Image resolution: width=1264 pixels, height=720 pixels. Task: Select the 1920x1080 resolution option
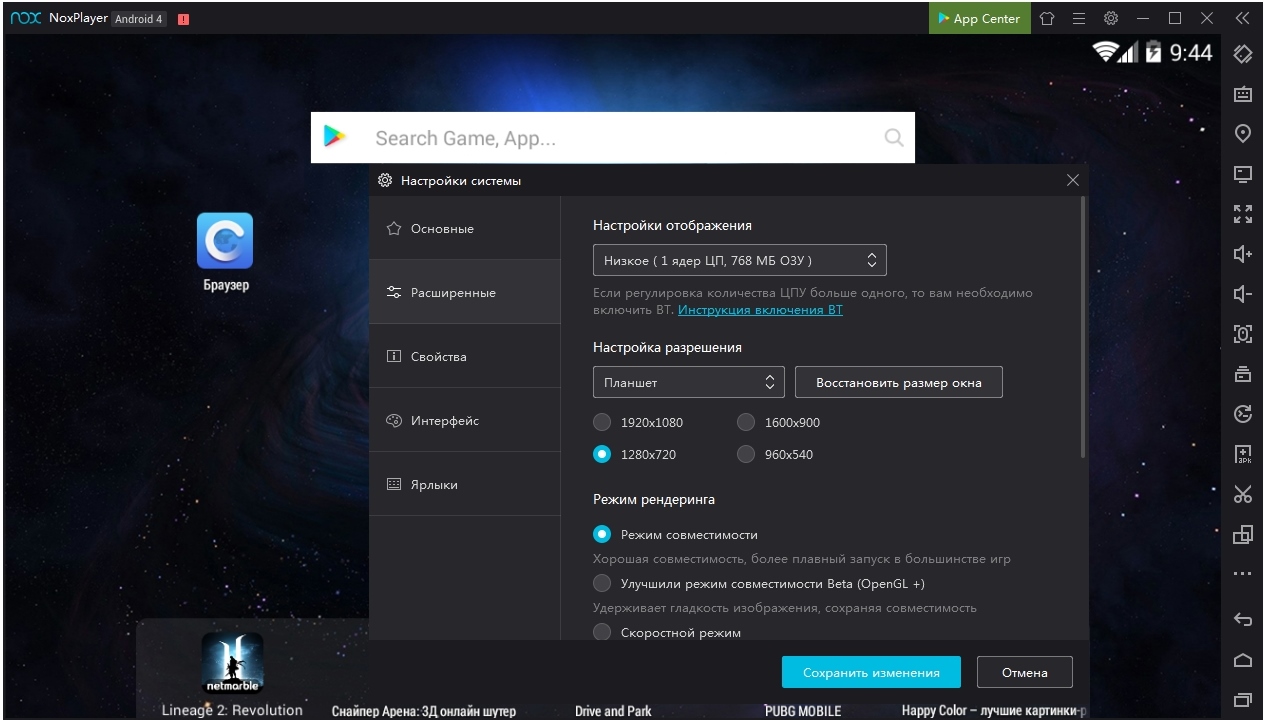click(x=602, y=422)
